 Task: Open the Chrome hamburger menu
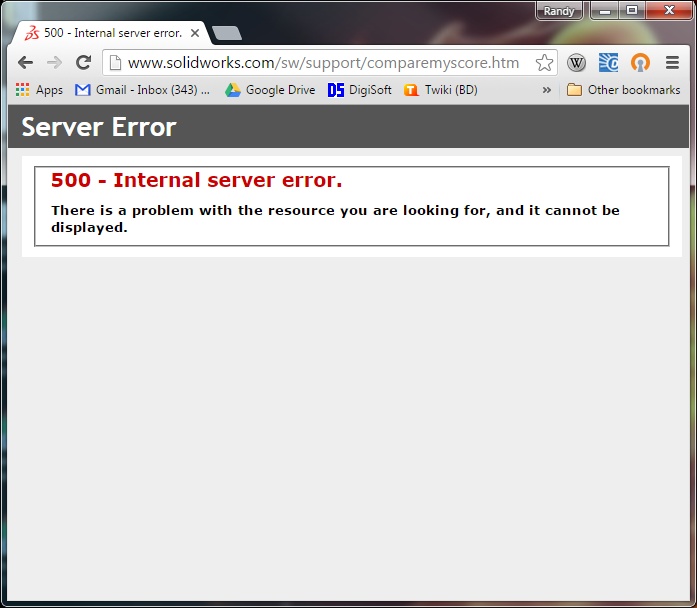click(x=672, y=63)
